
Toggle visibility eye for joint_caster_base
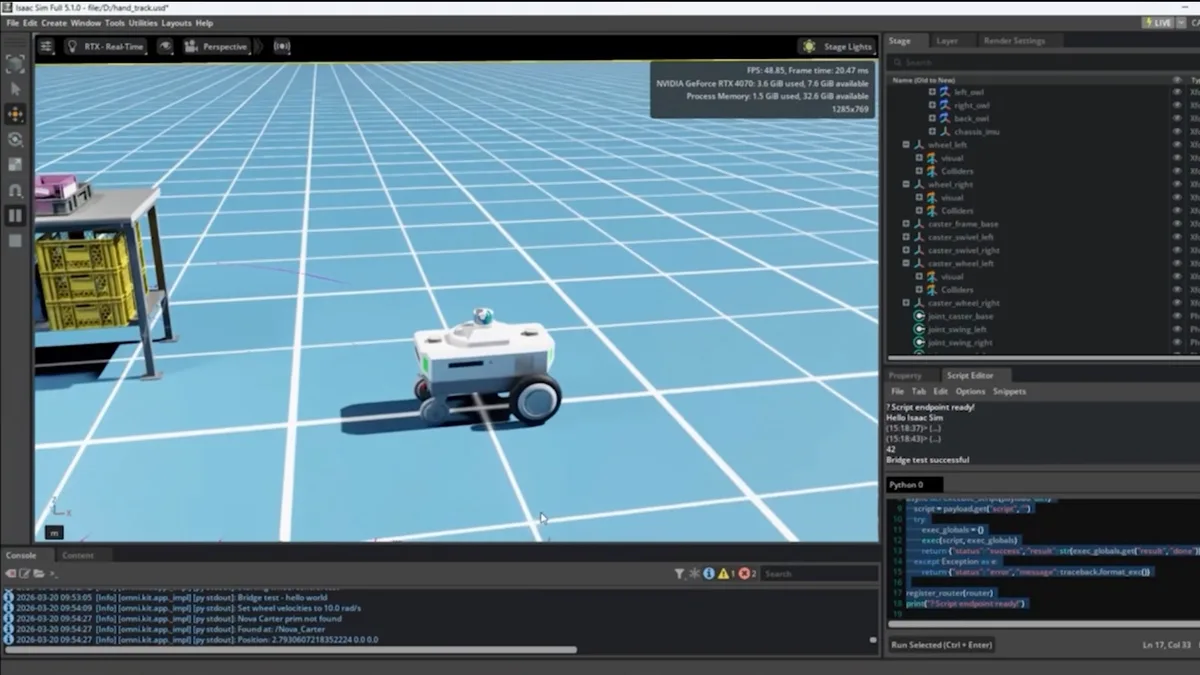click(x=1177, y=316)
